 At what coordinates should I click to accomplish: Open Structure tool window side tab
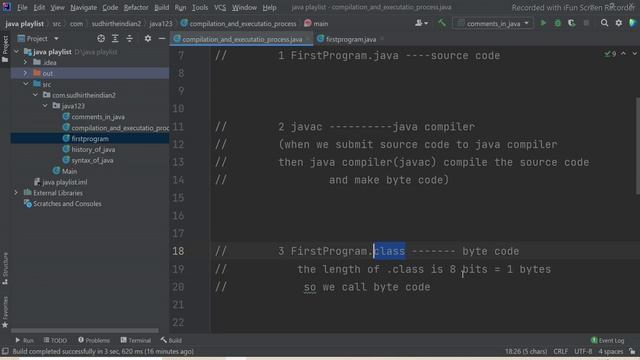(x=5, y=268)
